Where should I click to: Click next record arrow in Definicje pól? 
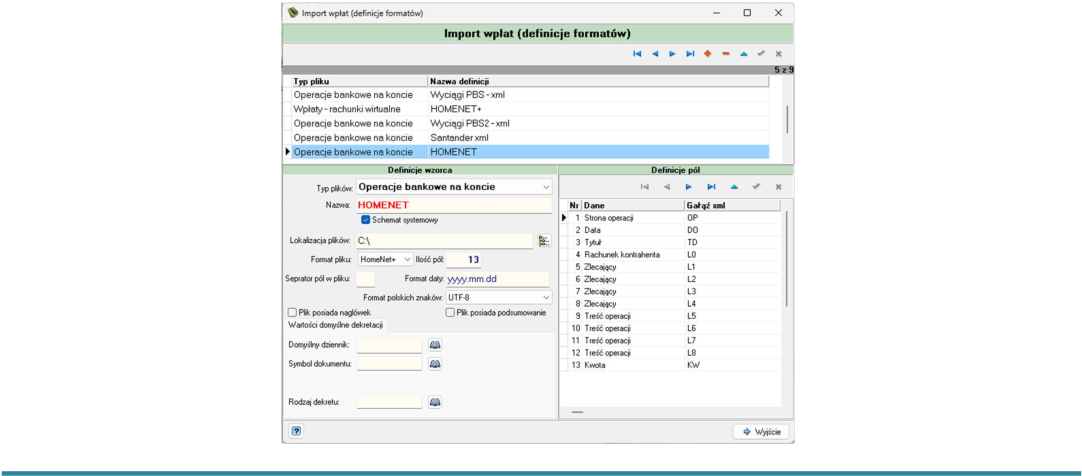coord(688,186)
